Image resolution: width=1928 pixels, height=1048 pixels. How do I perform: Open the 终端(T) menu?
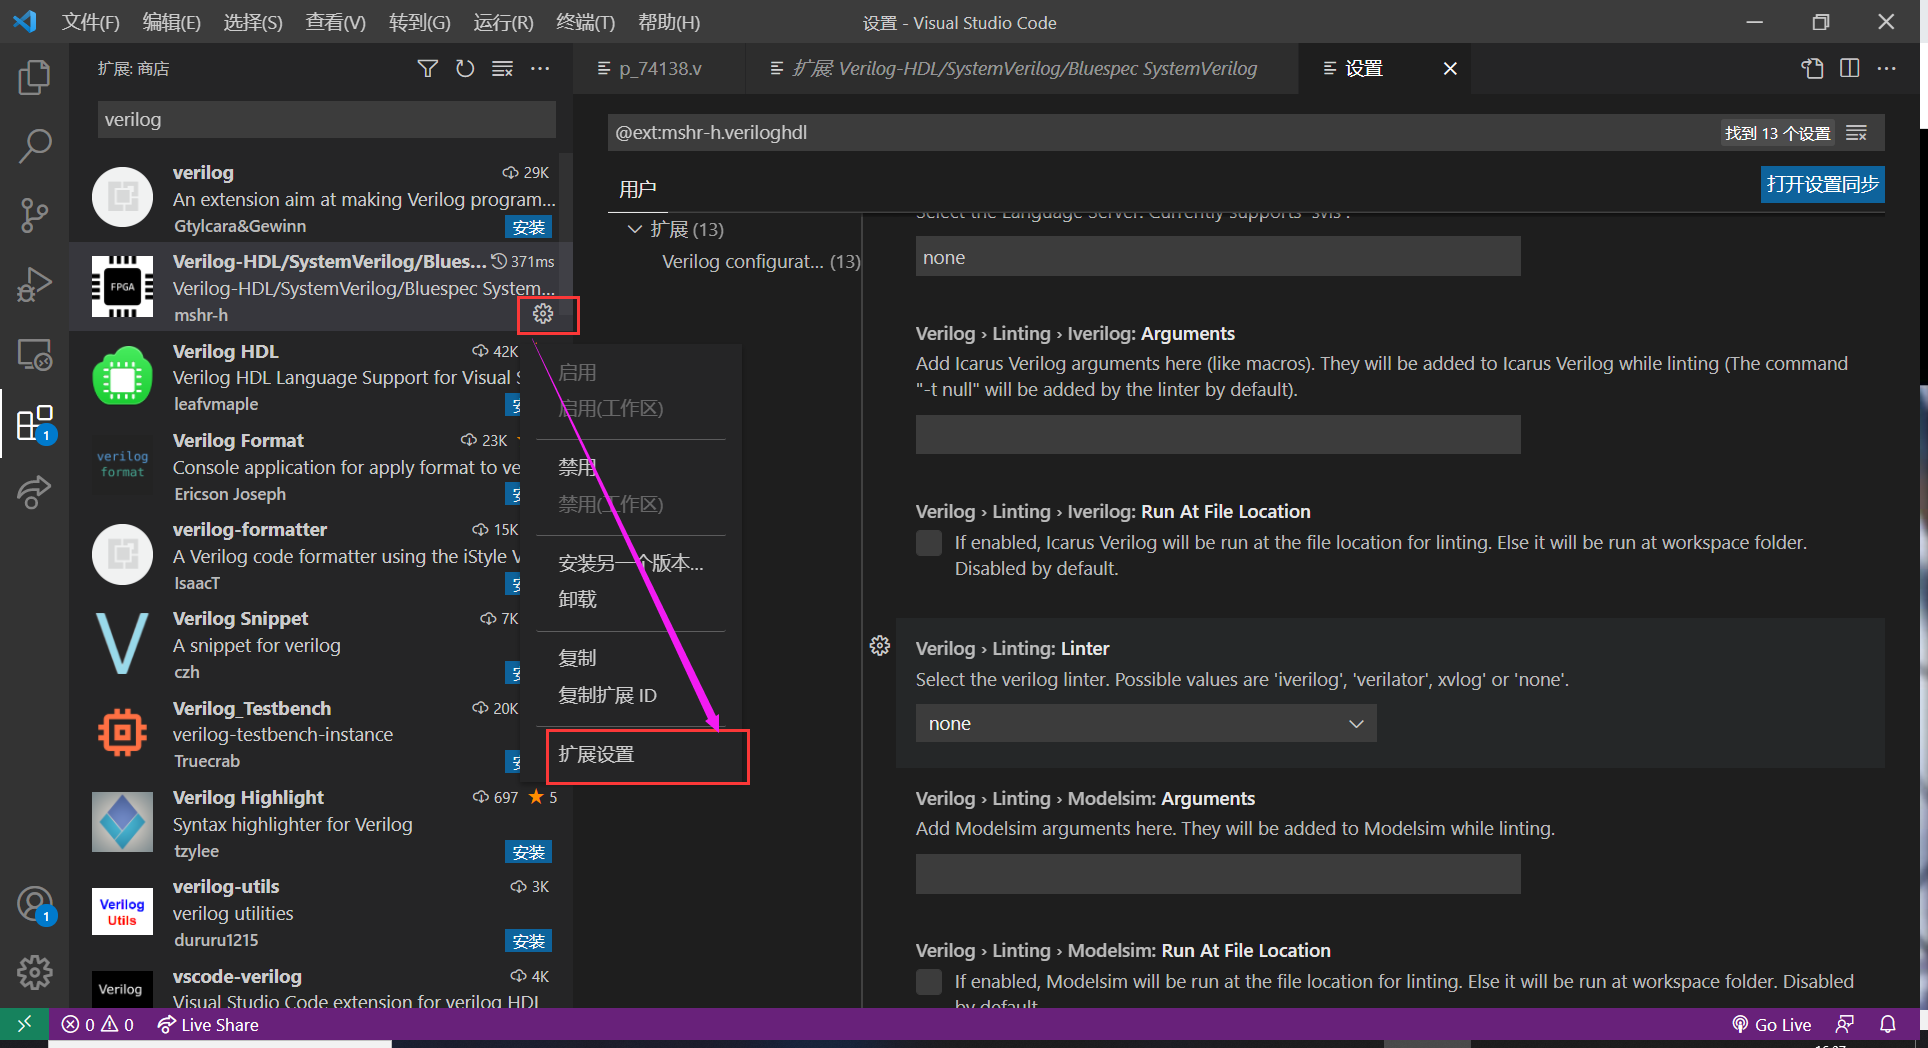click(x=585, y=22)
